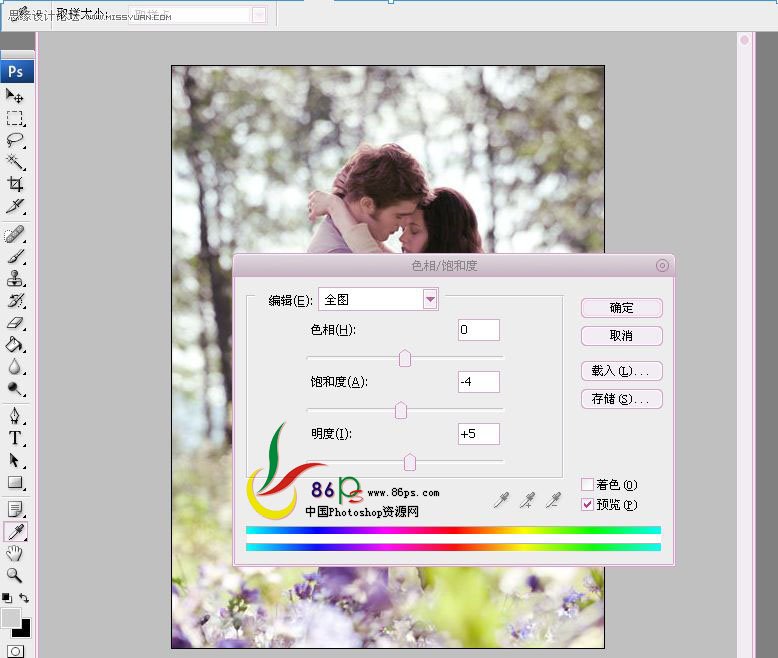This screenshot has width=778, height=658.
Task: Toggle Quick Mask mode
Action: 15,652
